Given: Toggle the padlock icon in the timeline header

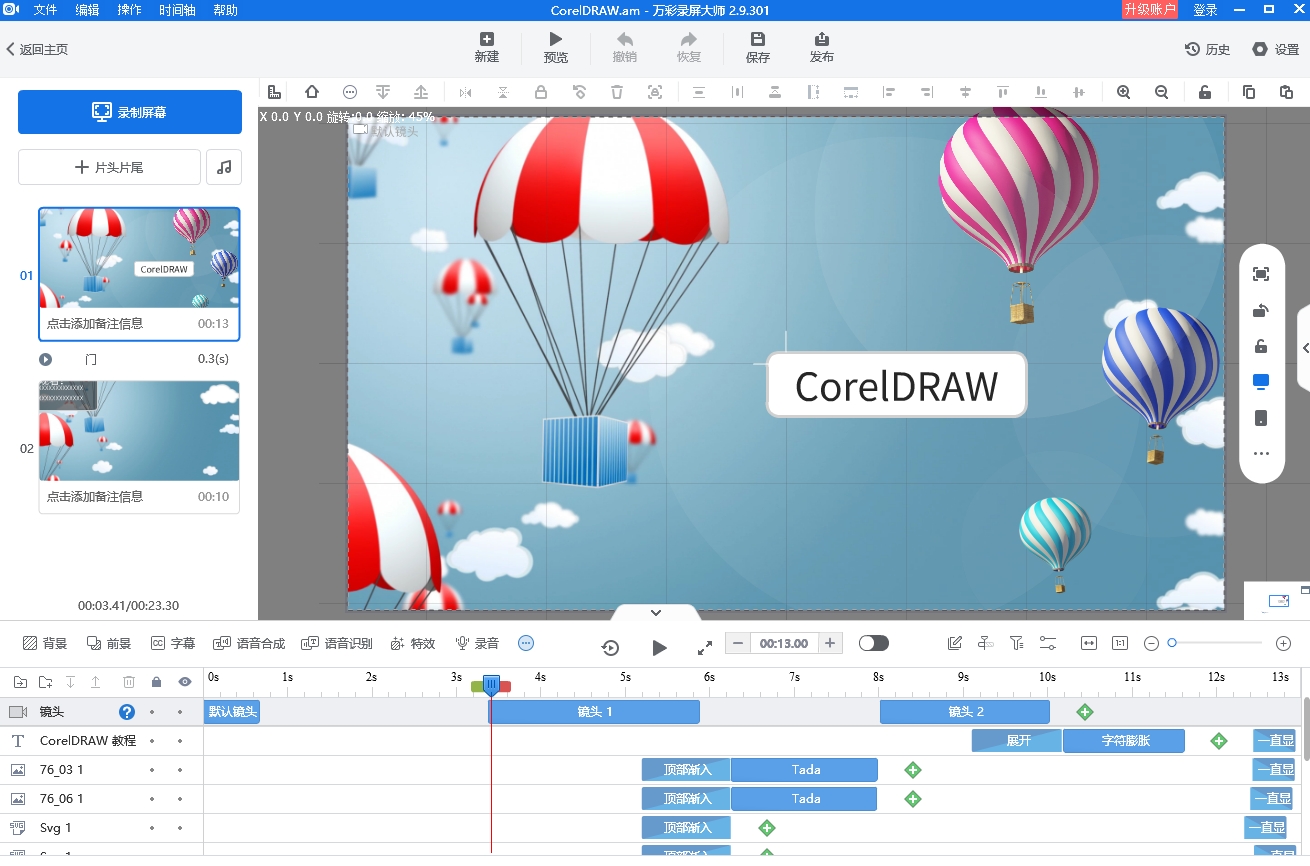Looking at the screenshot, I should [x=156, y=682].
